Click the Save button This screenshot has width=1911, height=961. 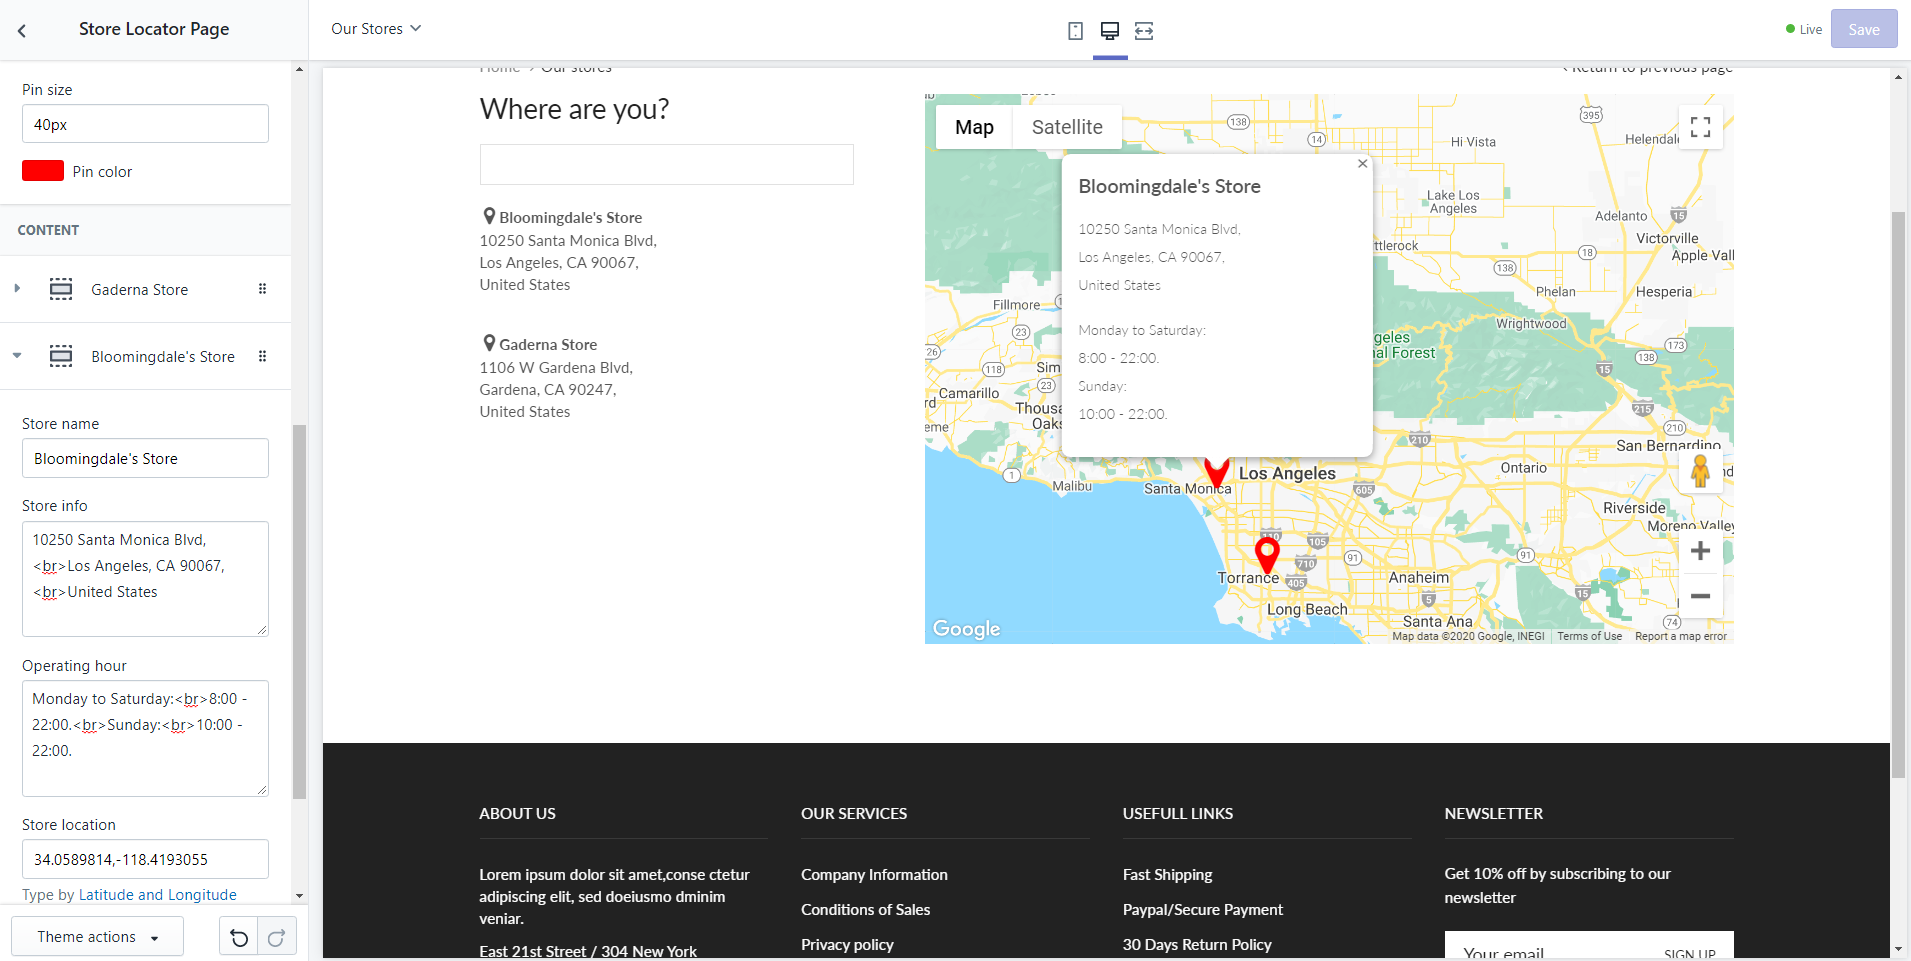click(1863, 30)
